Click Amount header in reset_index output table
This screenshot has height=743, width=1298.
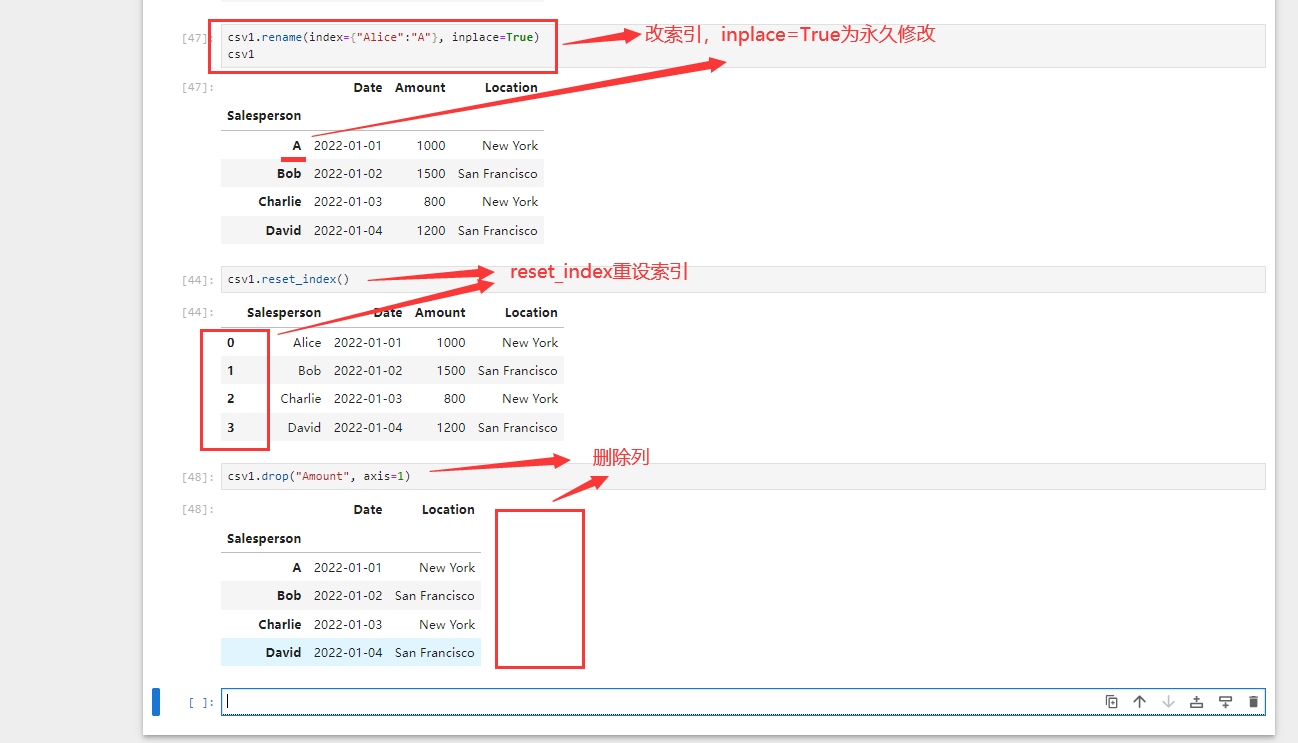click(x=440, y=312)
